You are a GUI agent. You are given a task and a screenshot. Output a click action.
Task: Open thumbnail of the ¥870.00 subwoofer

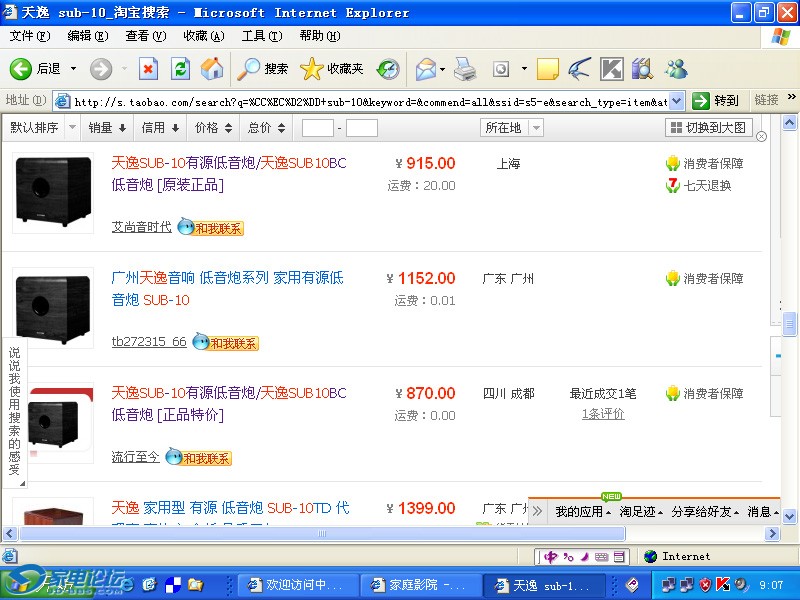point(60,422)
